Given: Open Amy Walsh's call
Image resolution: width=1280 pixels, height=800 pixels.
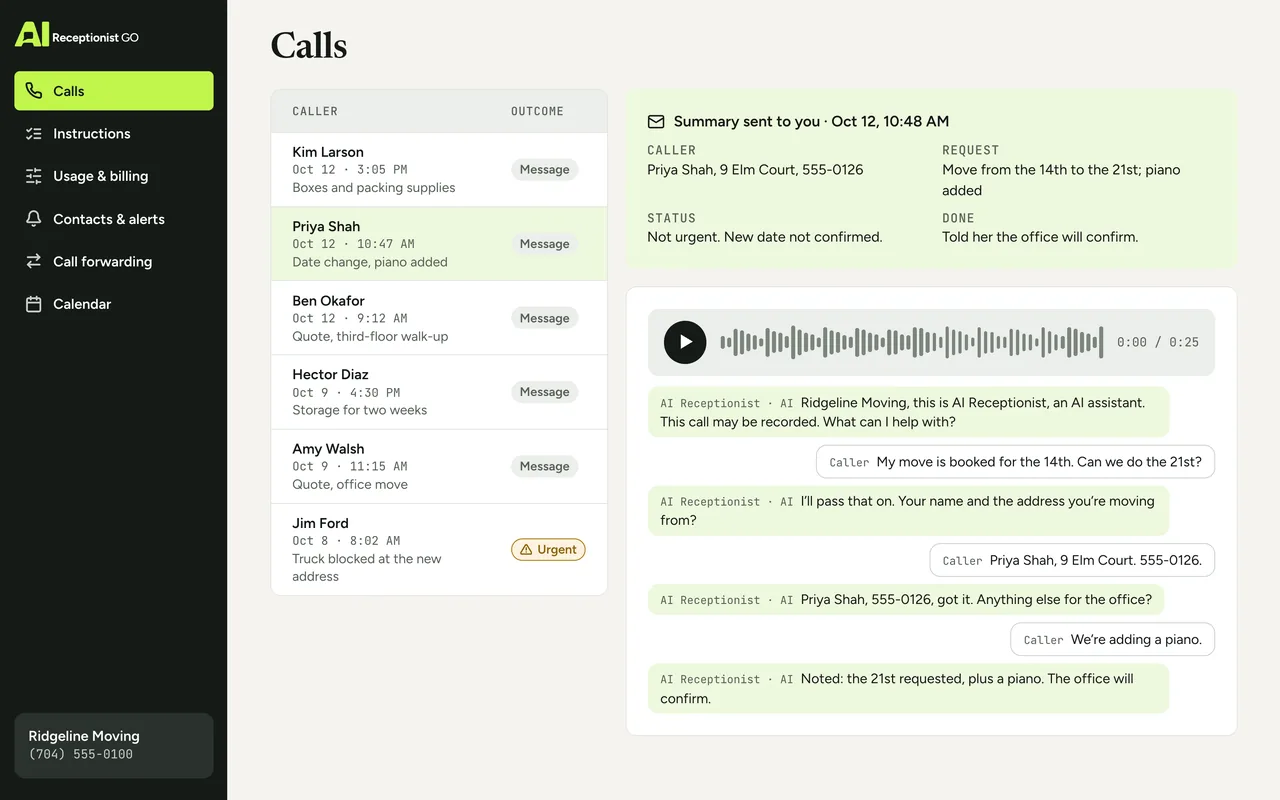Looking at the screenshot, I should click(x=439, y=466).
